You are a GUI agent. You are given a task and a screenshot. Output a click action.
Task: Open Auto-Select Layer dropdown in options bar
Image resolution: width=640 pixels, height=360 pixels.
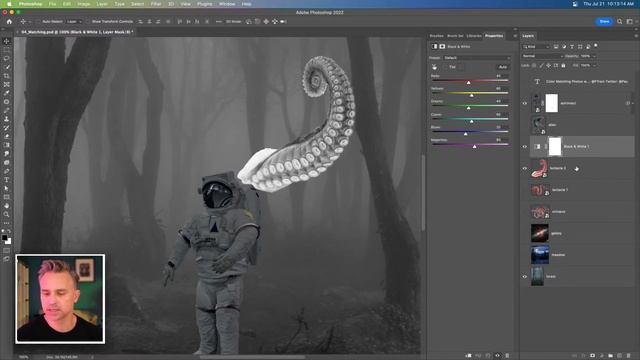pyautogui.click(x=74, y=21)
